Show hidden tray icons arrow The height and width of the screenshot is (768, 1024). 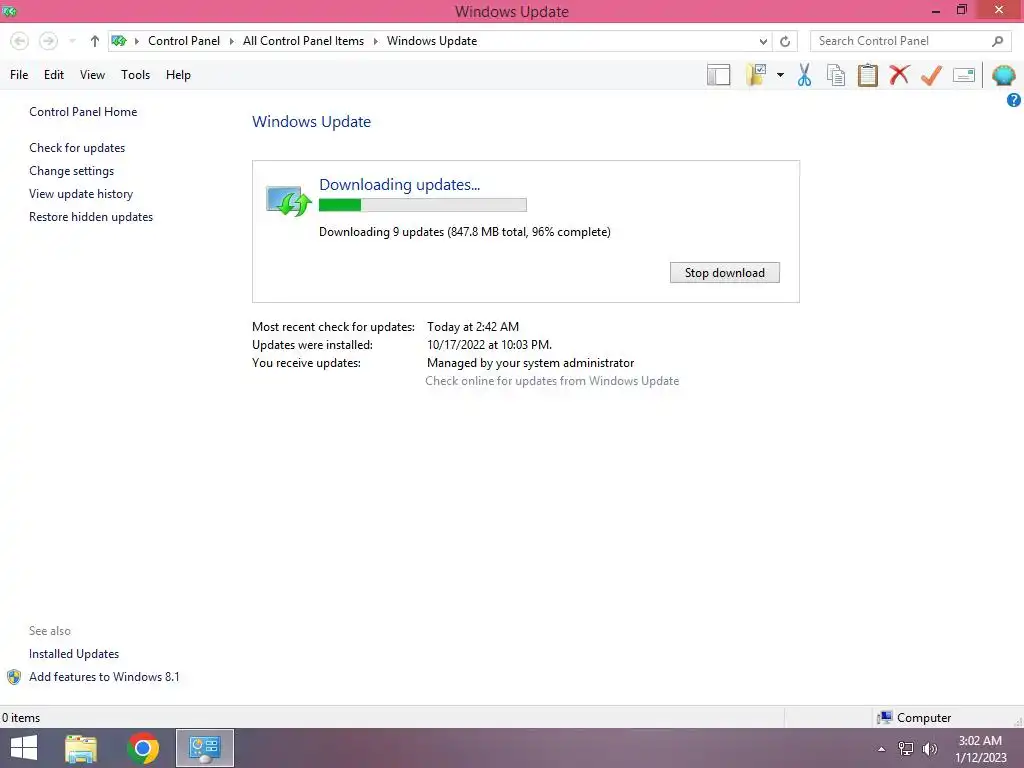(x=882, y=749)
